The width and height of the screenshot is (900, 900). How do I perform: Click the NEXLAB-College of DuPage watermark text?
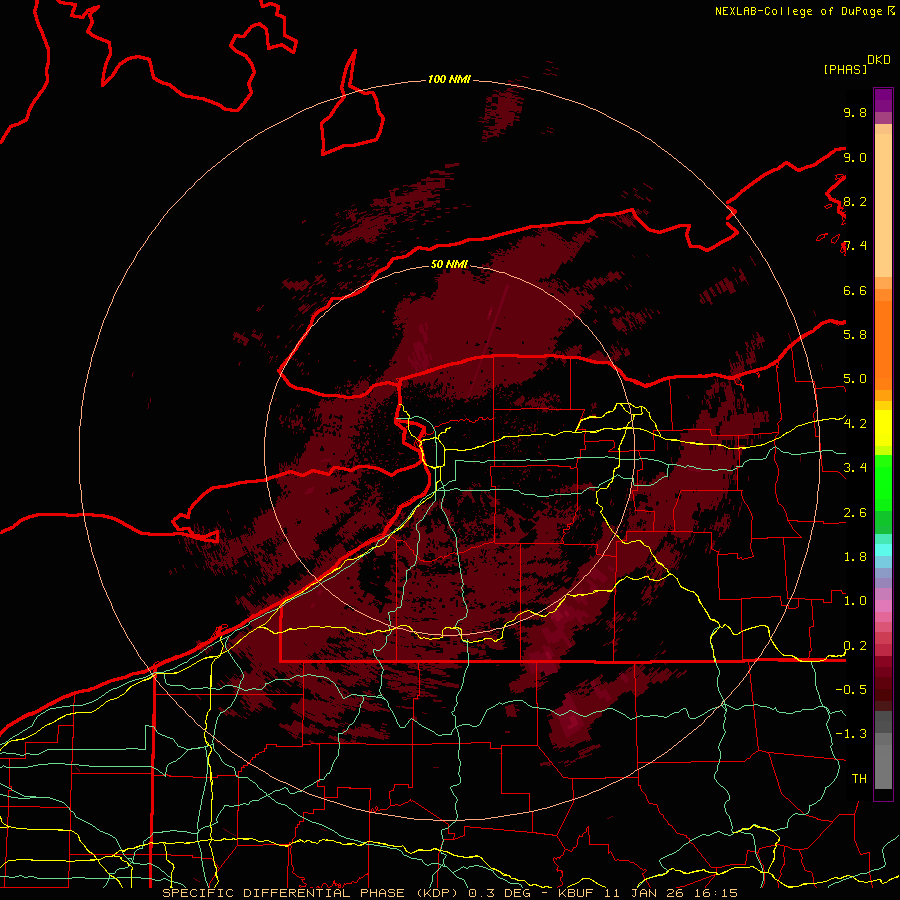[798, 11]
